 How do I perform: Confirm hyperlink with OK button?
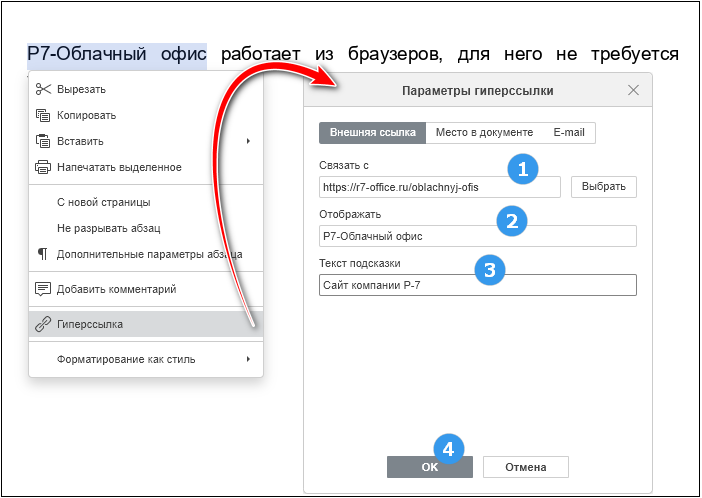pyautogui.click(x=430, y=467)
